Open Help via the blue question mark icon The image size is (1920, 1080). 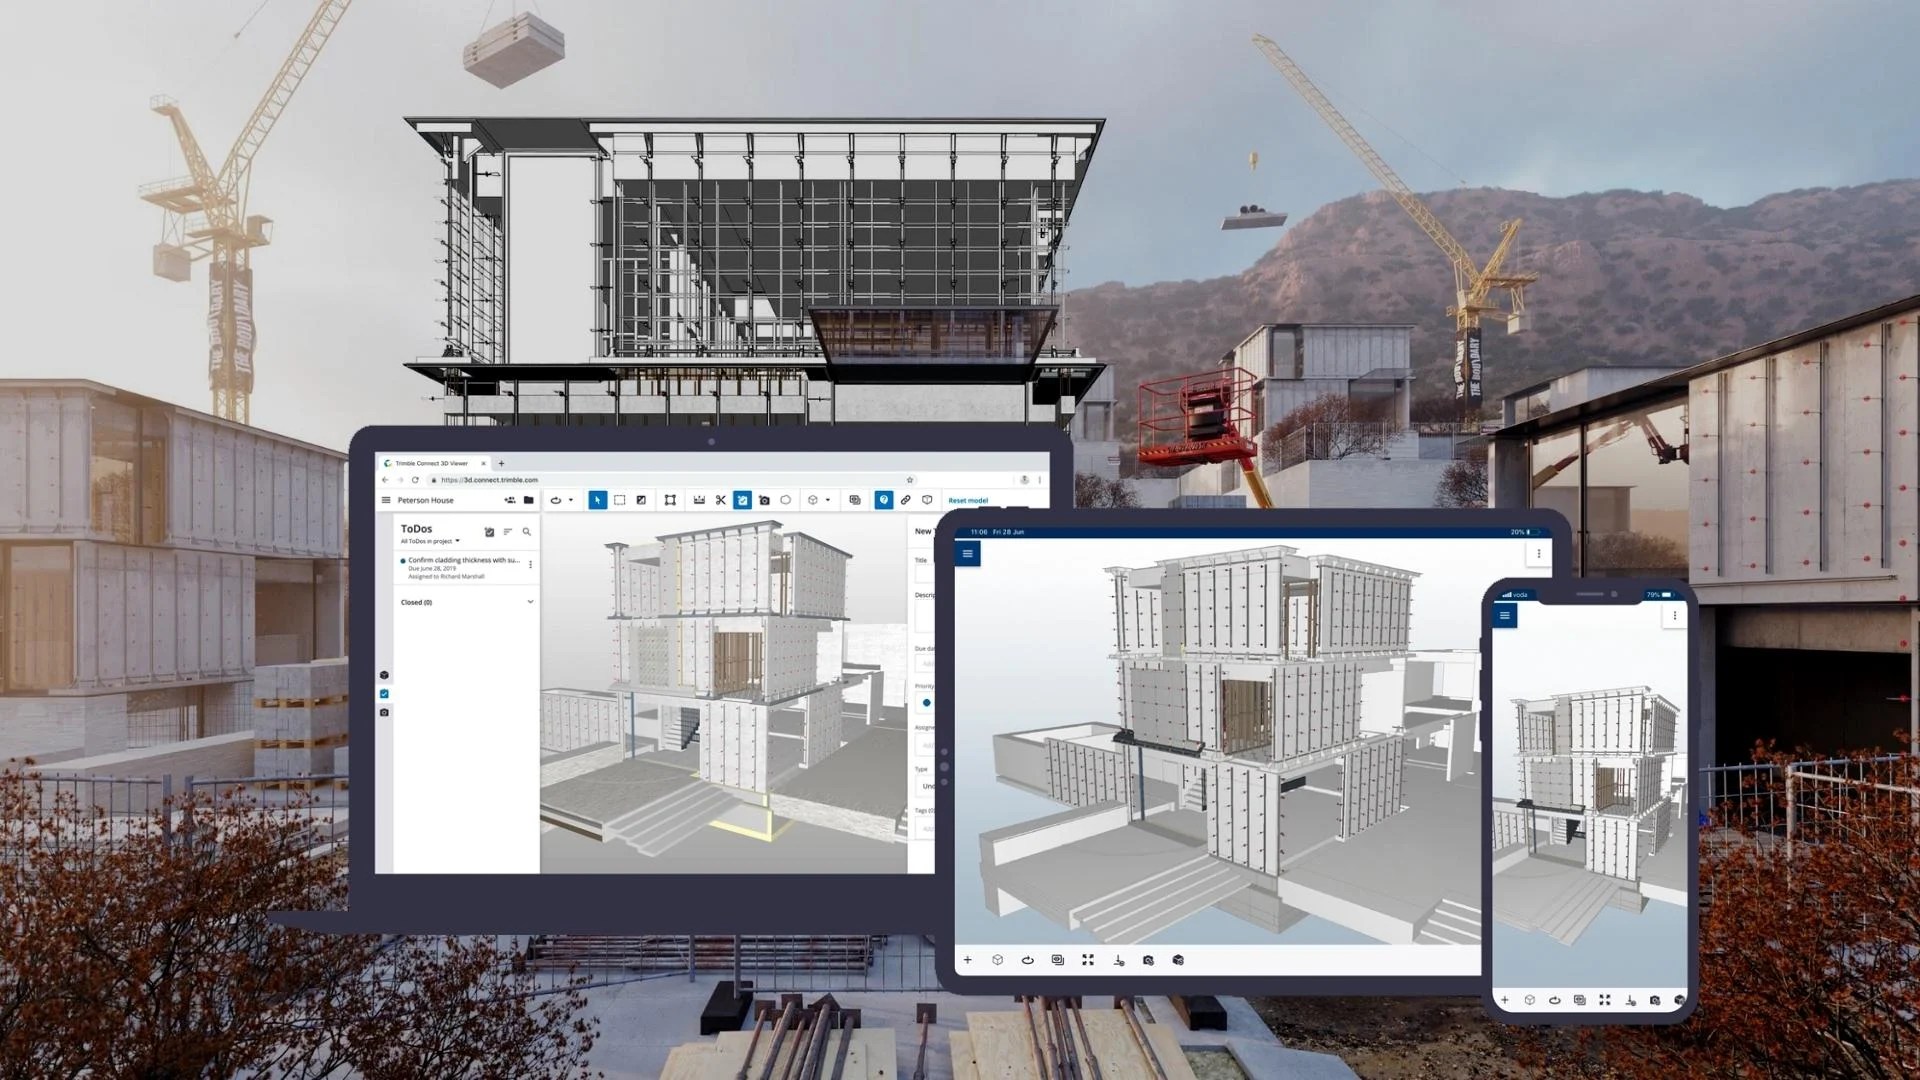(x=884, y=501)
